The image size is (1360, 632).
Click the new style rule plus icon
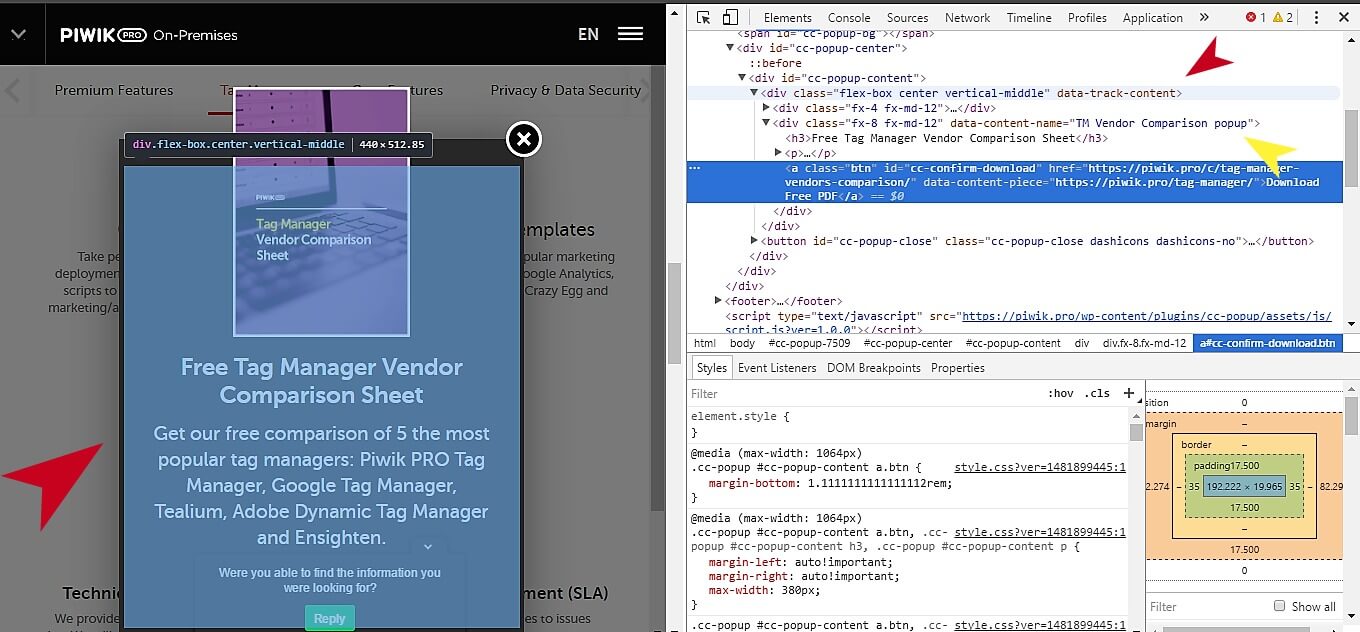(1129, 393)
